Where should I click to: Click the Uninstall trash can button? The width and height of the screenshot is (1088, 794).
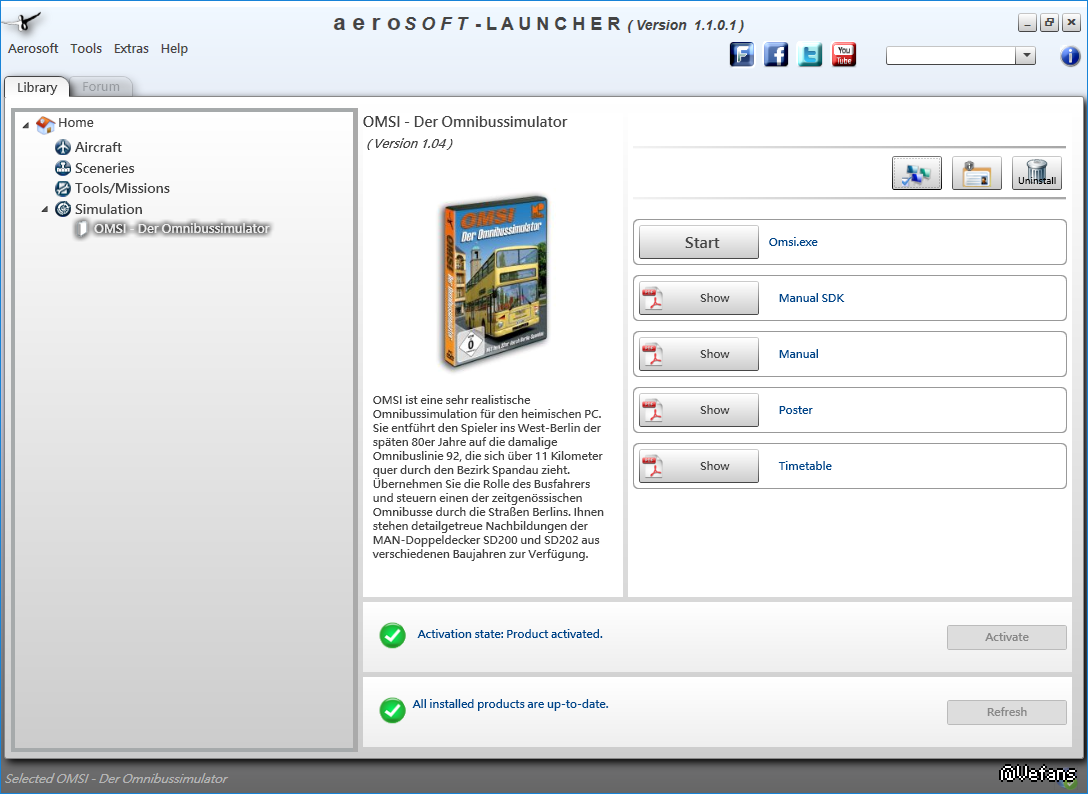(x=1037, y=173)
